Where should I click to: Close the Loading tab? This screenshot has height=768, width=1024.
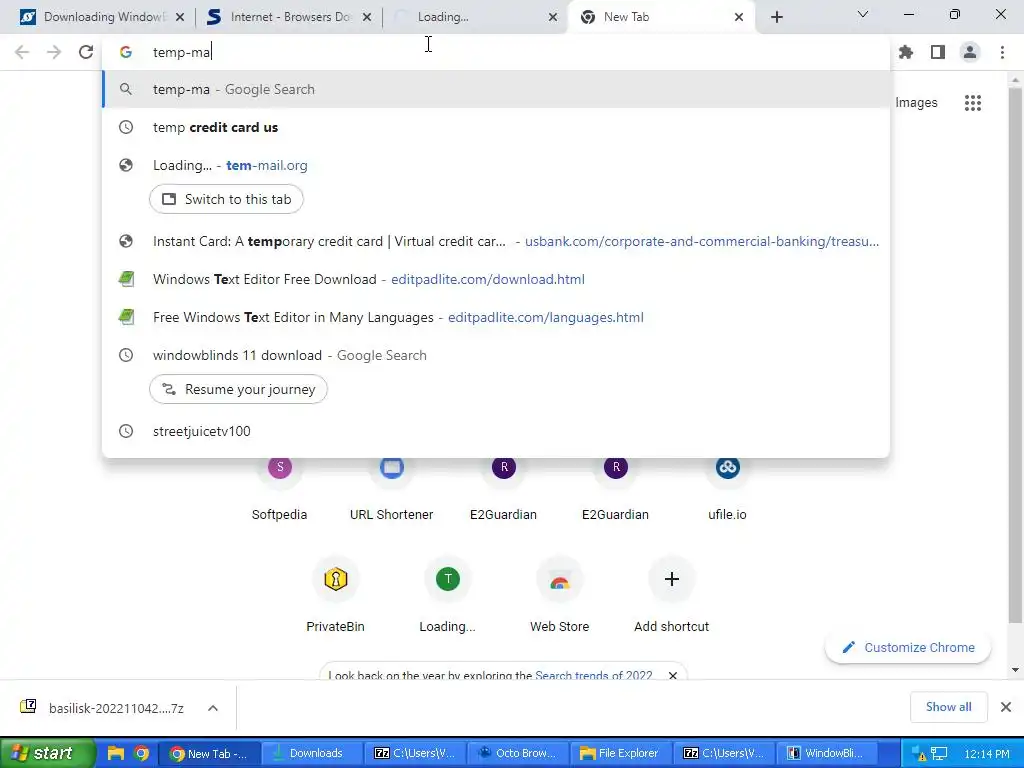(552, 17)
